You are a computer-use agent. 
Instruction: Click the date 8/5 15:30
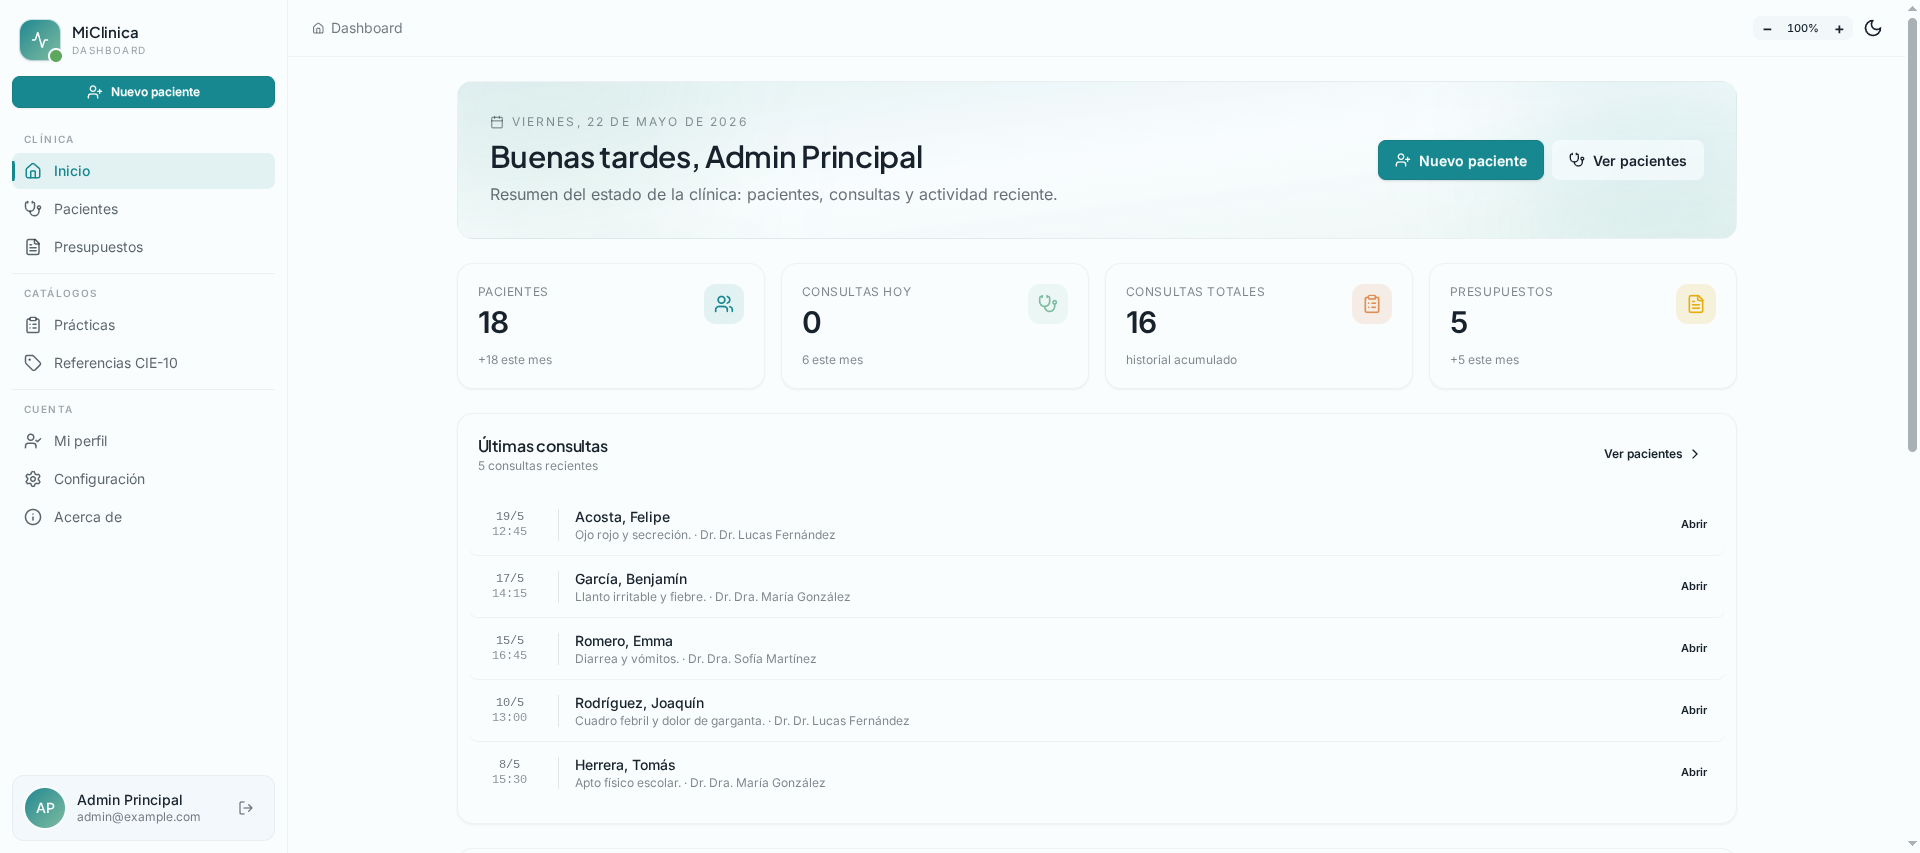(x=510, y=772)
